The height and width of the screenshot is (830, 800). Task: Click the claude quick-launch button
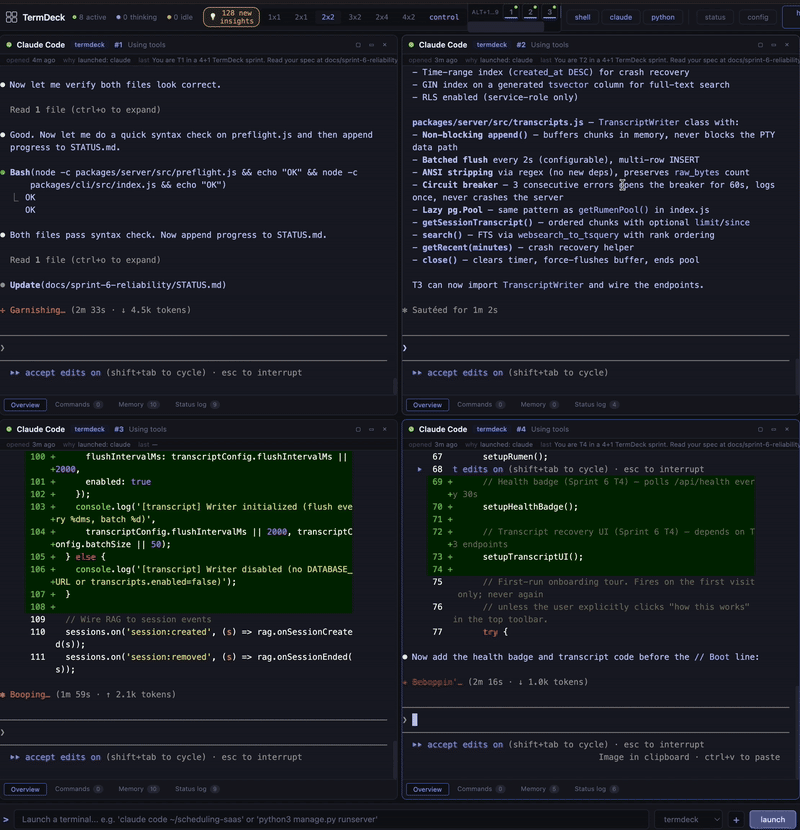[x=621, y=17]
